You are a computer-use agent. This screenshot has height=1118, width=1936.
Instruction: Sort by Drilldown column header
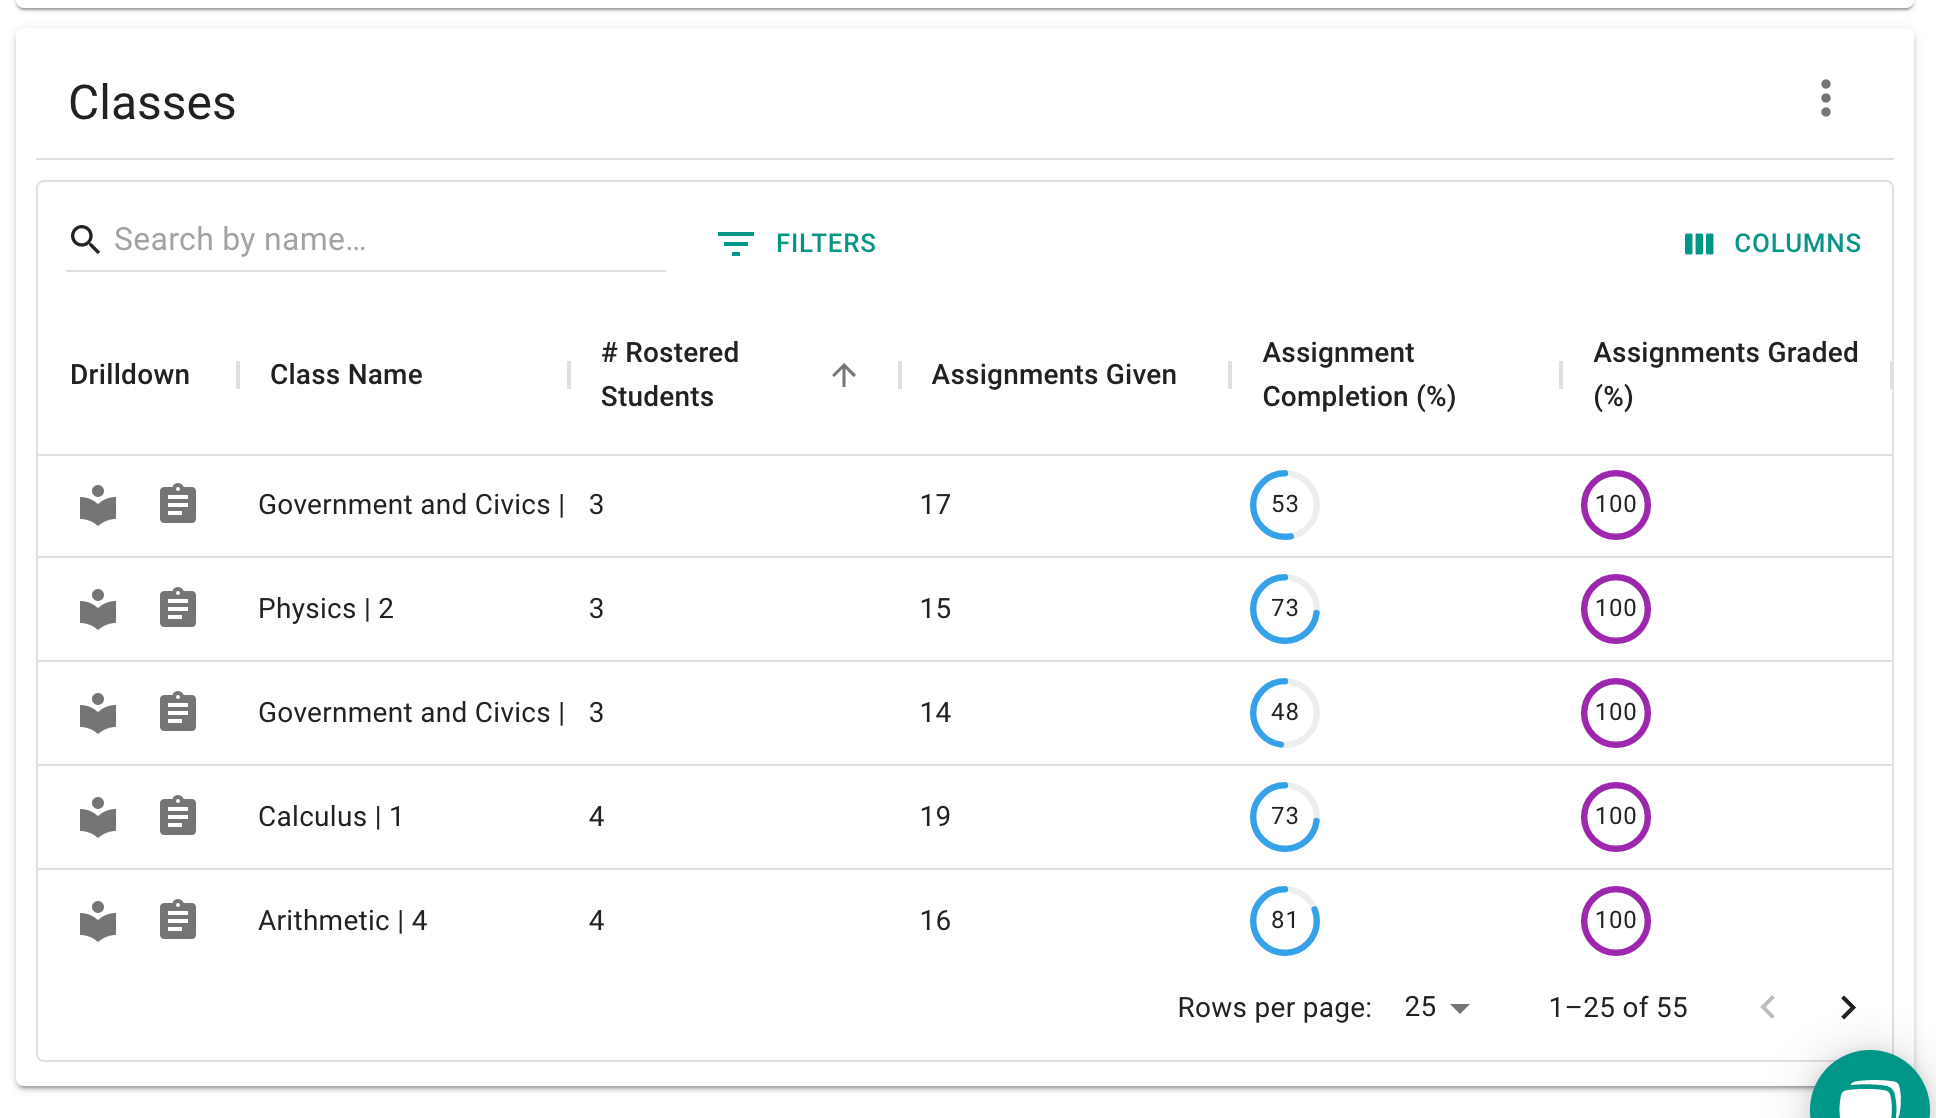click(130, 375)
